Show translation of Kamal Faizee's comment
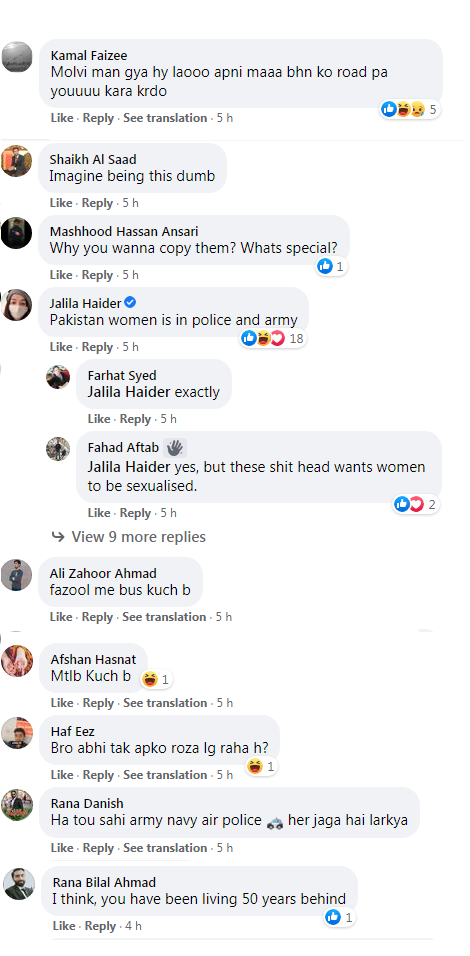Viewport: 470px width, 956px height. tap(165, 118)
